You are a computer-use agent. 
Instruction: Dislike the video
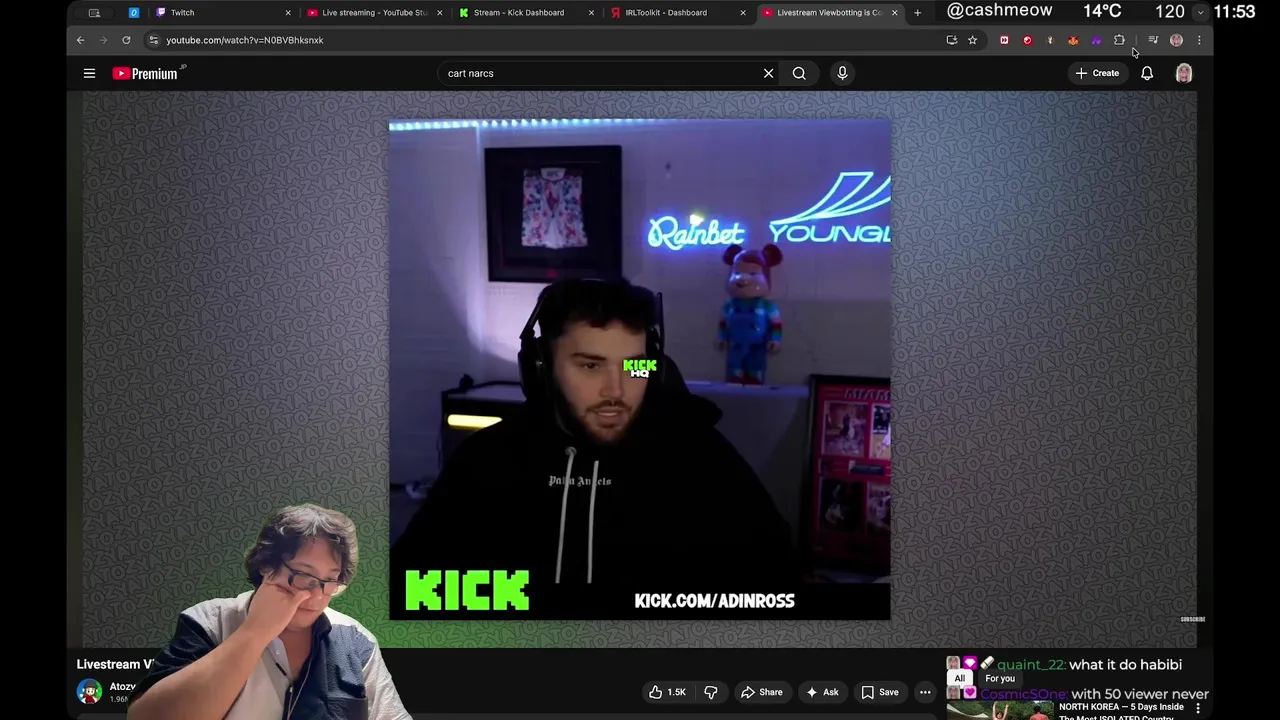(711, 692)
